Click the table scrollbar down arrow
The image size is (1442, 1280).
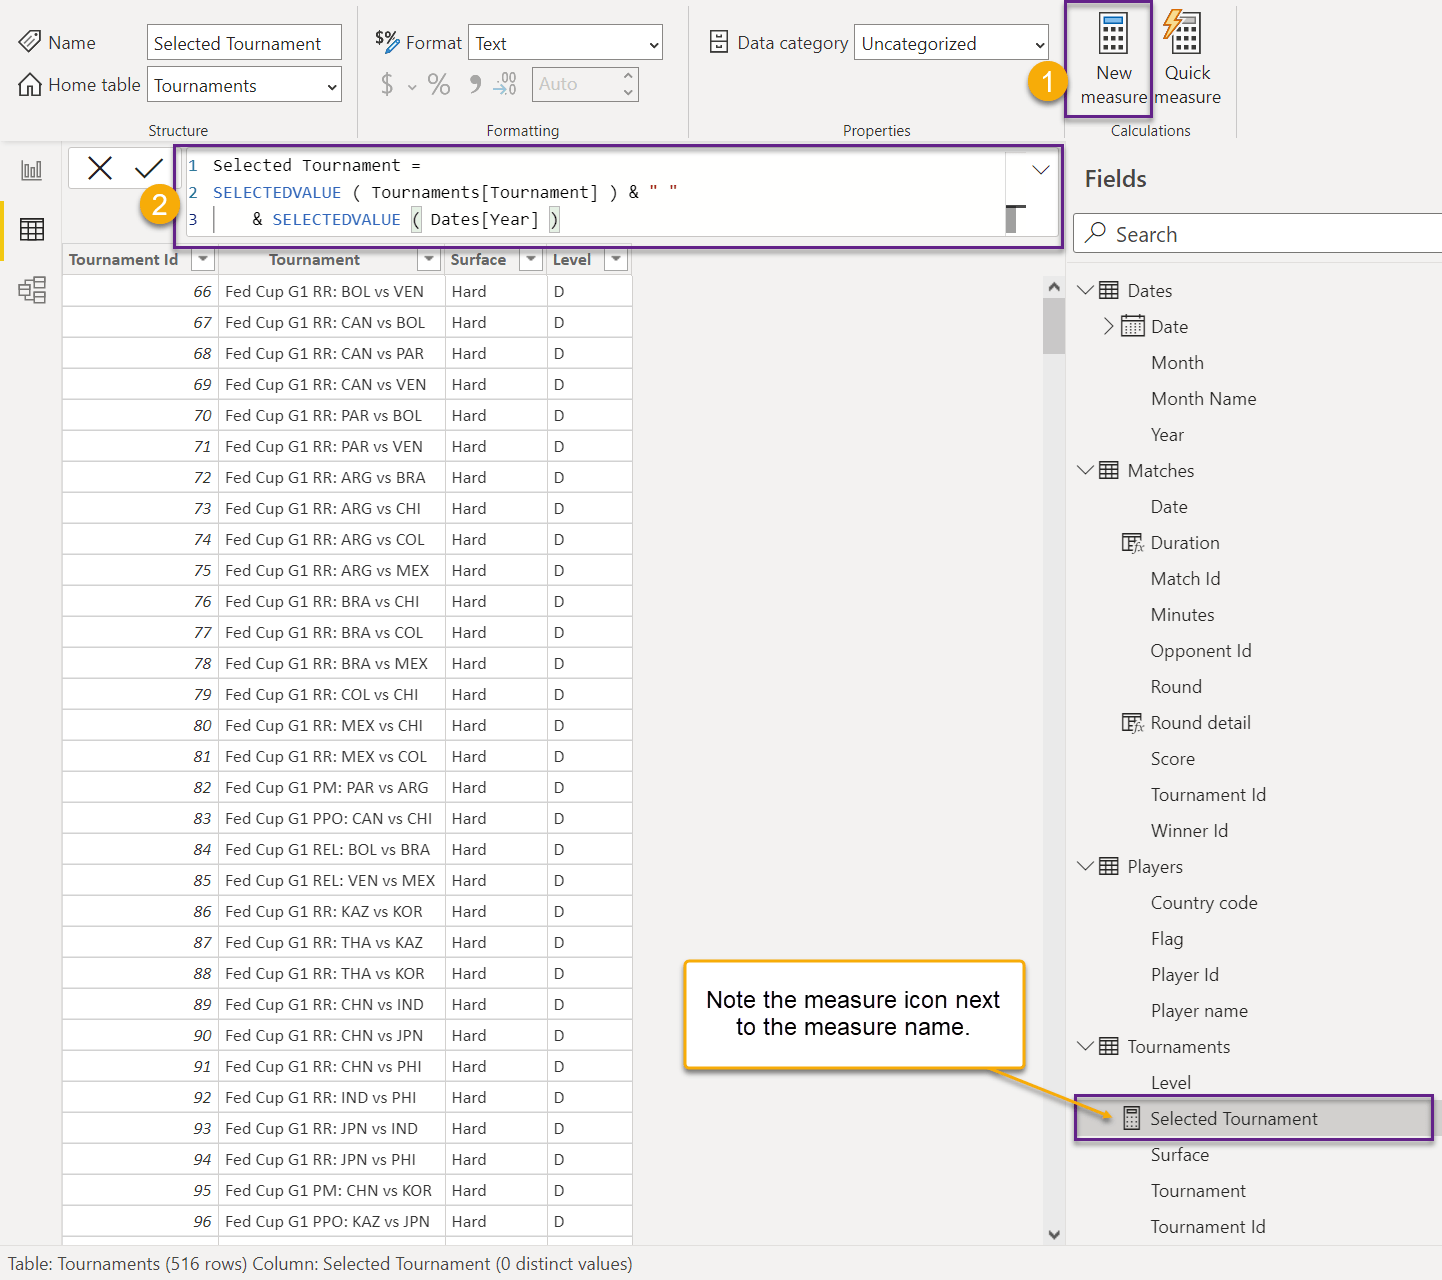coord(1053,1234)
